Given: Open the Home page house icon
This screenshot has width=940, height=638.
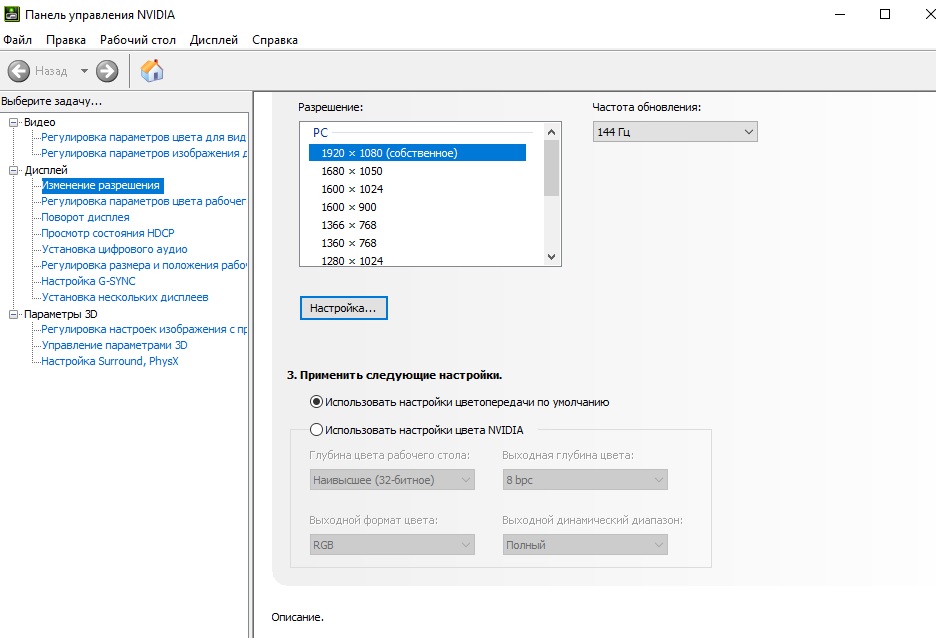Looking at the screenshot, I should tap(152, 71).
